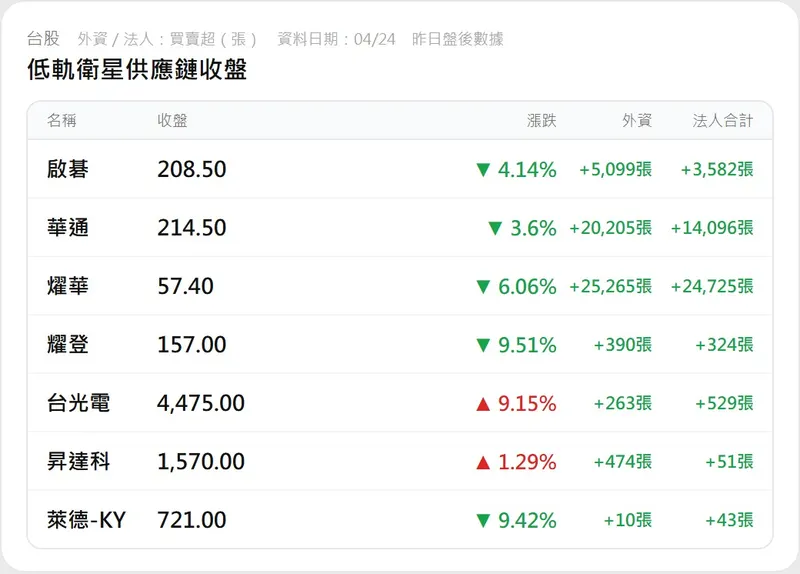Click the red up arrow beside 9.15%
The width and height of the screenshot is (800, 574).
pyautogui.click(x=483, y=404)
